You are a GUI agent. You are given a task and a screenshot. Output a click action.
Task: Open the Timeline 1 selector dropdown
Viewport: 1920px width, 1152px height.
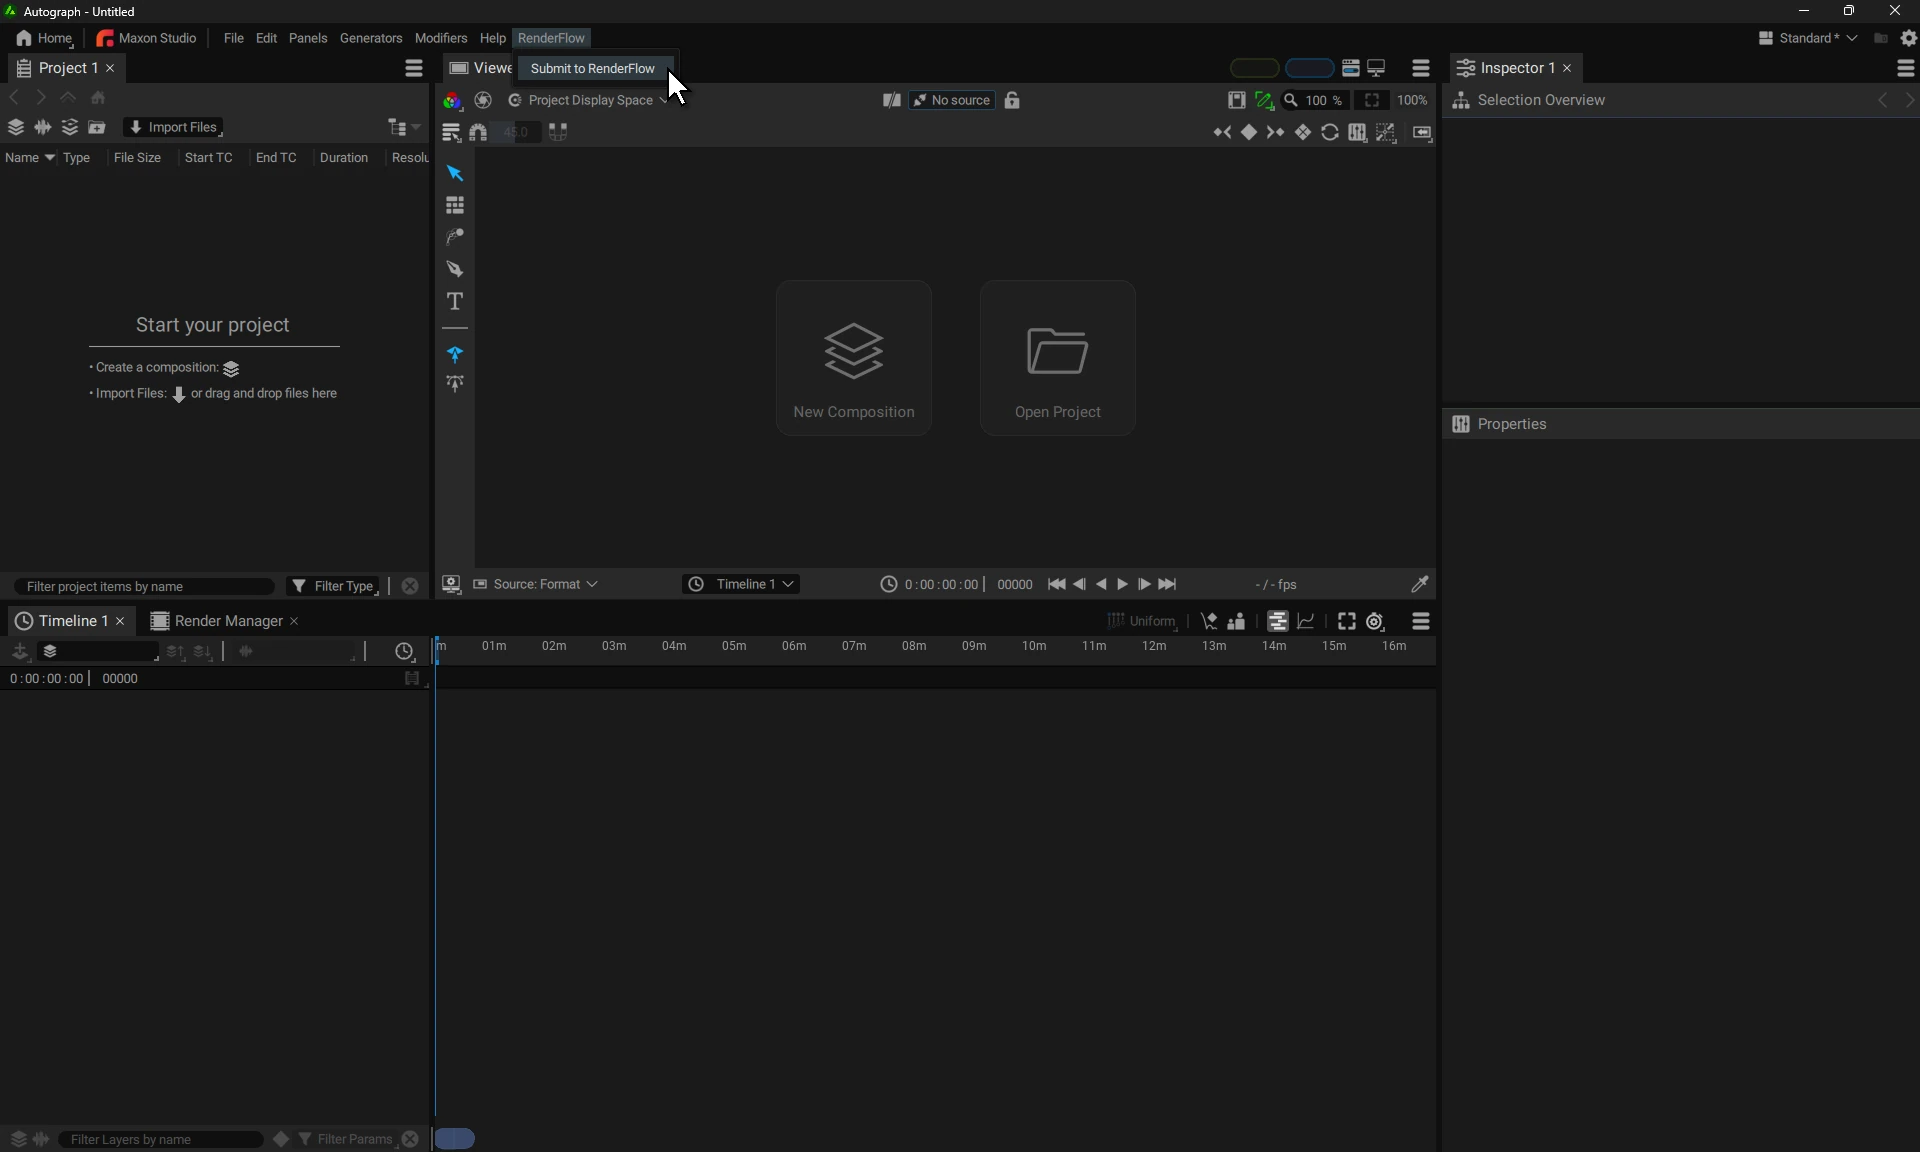741,584
